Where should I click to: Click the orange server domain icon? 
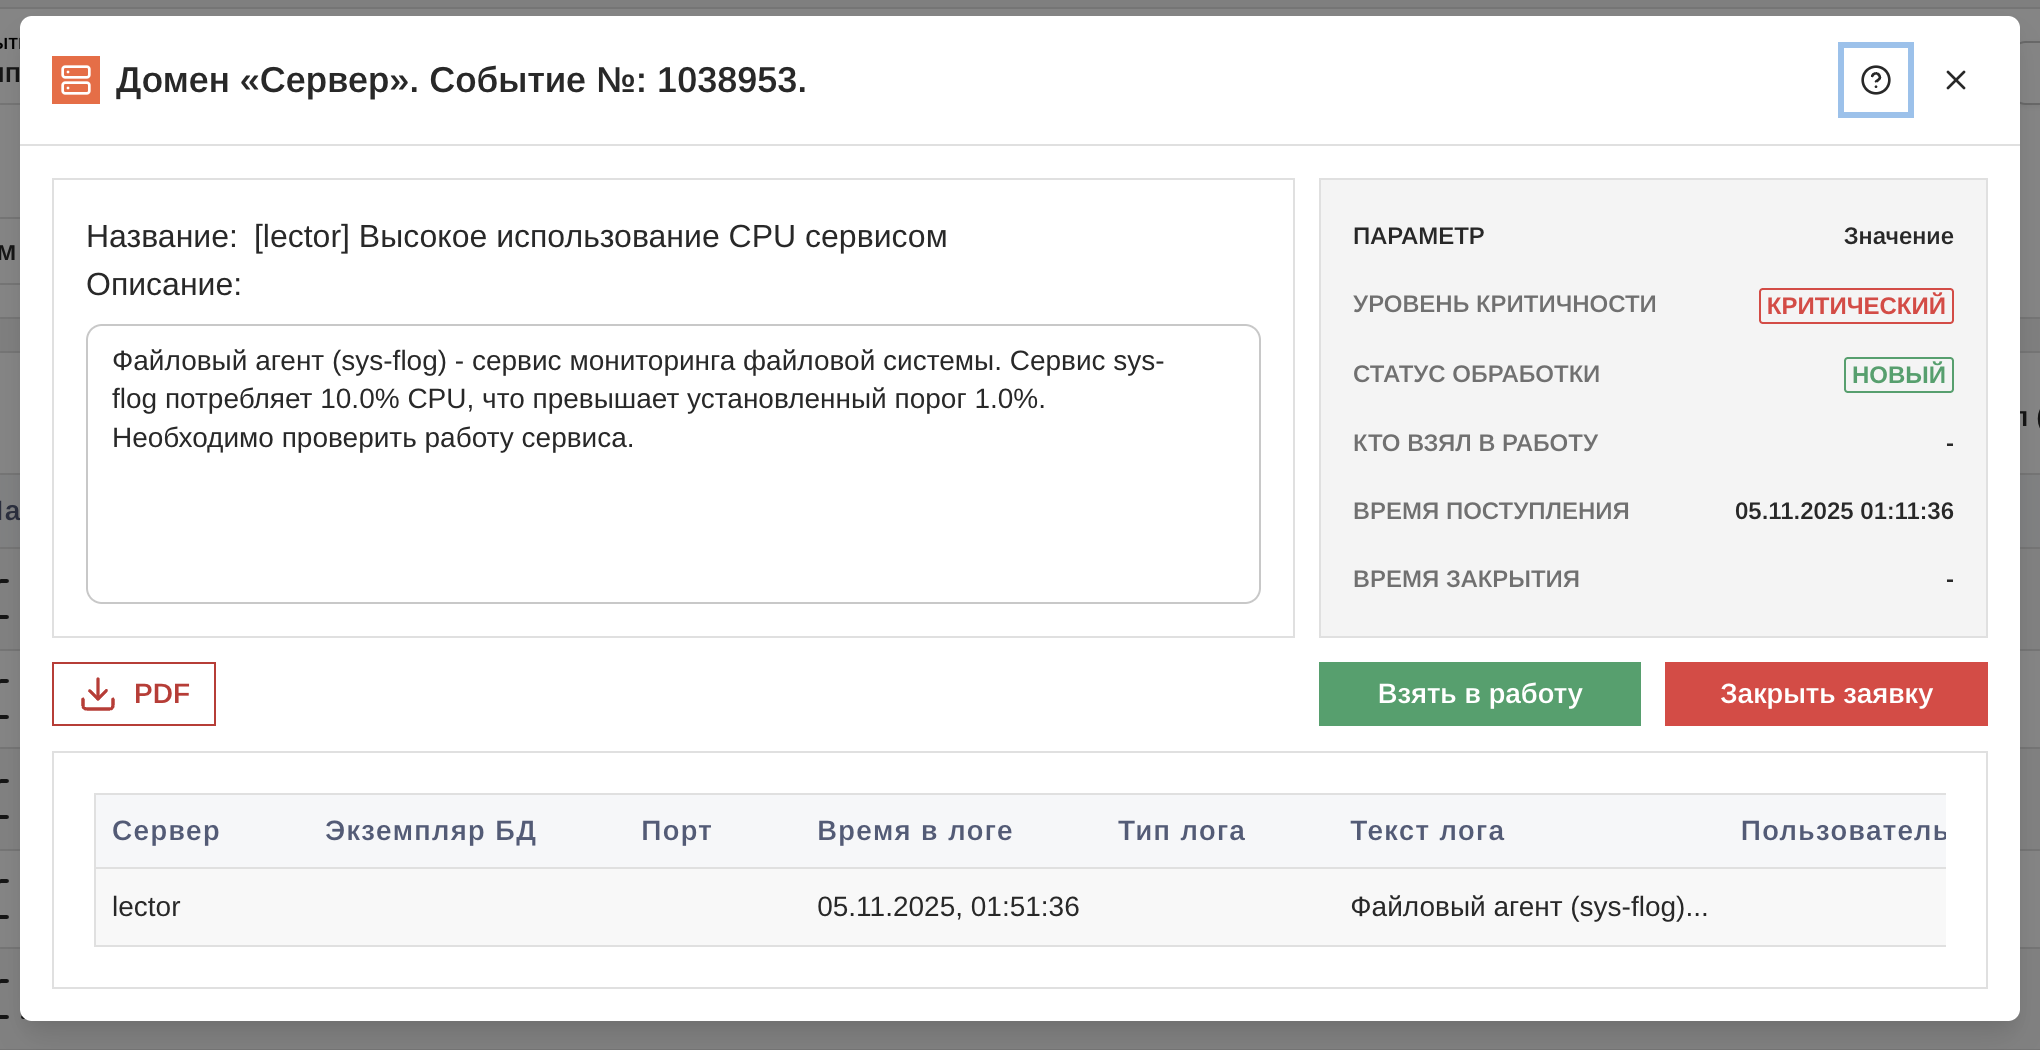pyautogui.click(x=75, y=80)
